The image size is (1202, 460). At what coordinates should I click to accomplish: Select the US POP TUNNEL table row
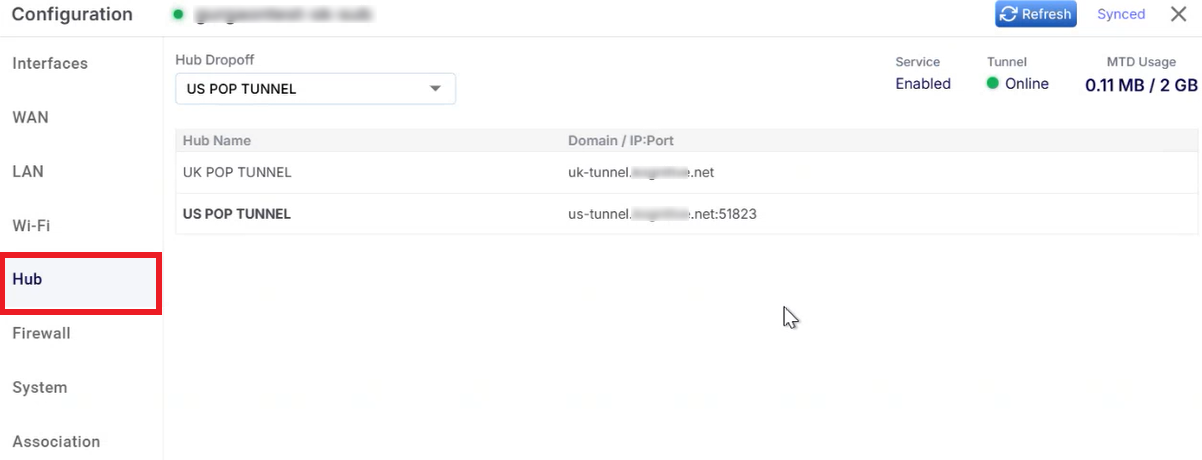[x=686, y=214]
